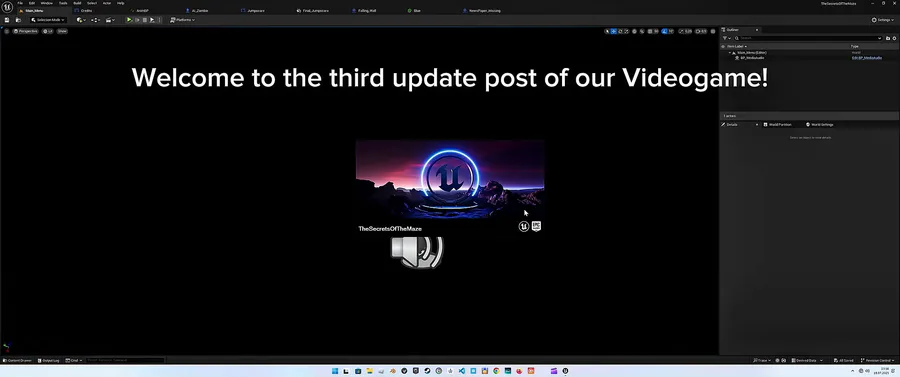The width and height of the screenshot is (900, 377).
Task: Toggle grid snapping in viewport
Action: click(x=650, y=32)
